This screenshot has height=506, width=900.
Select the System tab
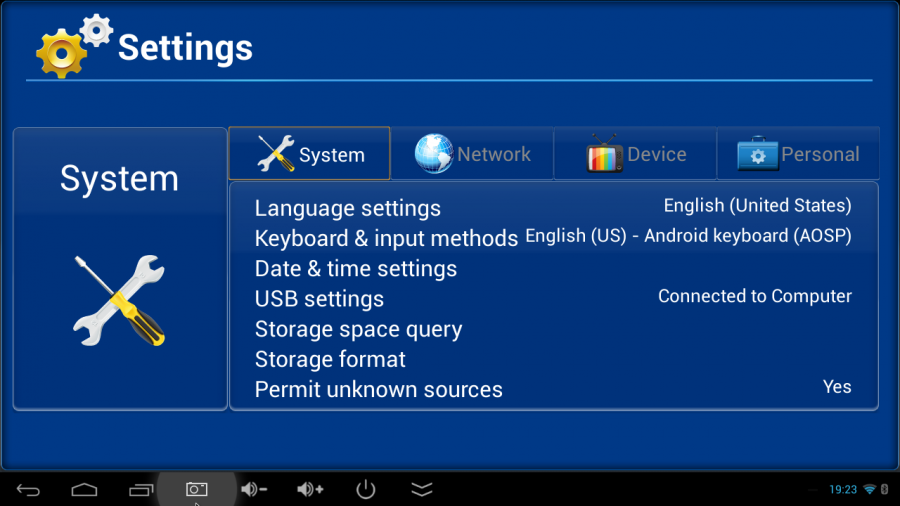309,154
